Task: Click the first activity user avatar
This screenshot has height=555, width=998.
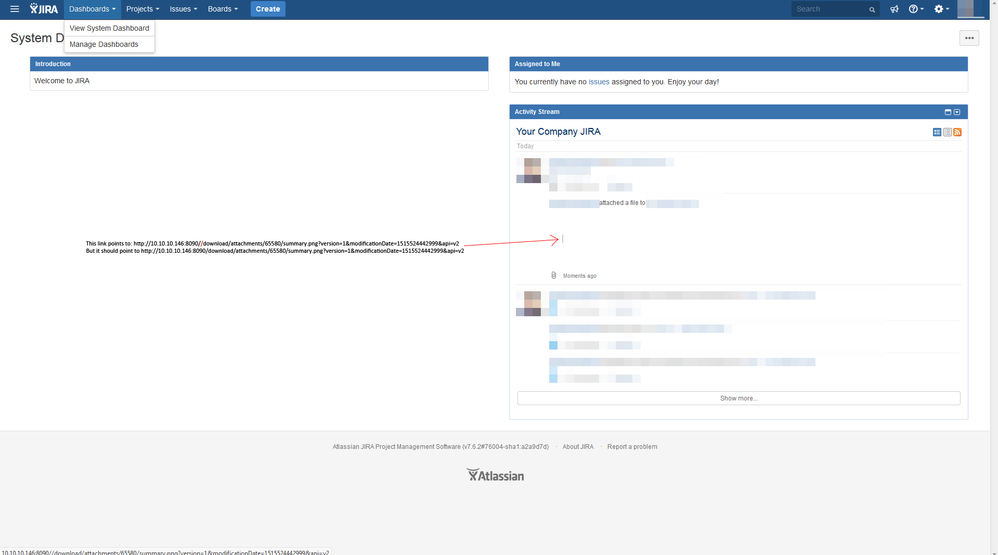Action: (529, 171)
